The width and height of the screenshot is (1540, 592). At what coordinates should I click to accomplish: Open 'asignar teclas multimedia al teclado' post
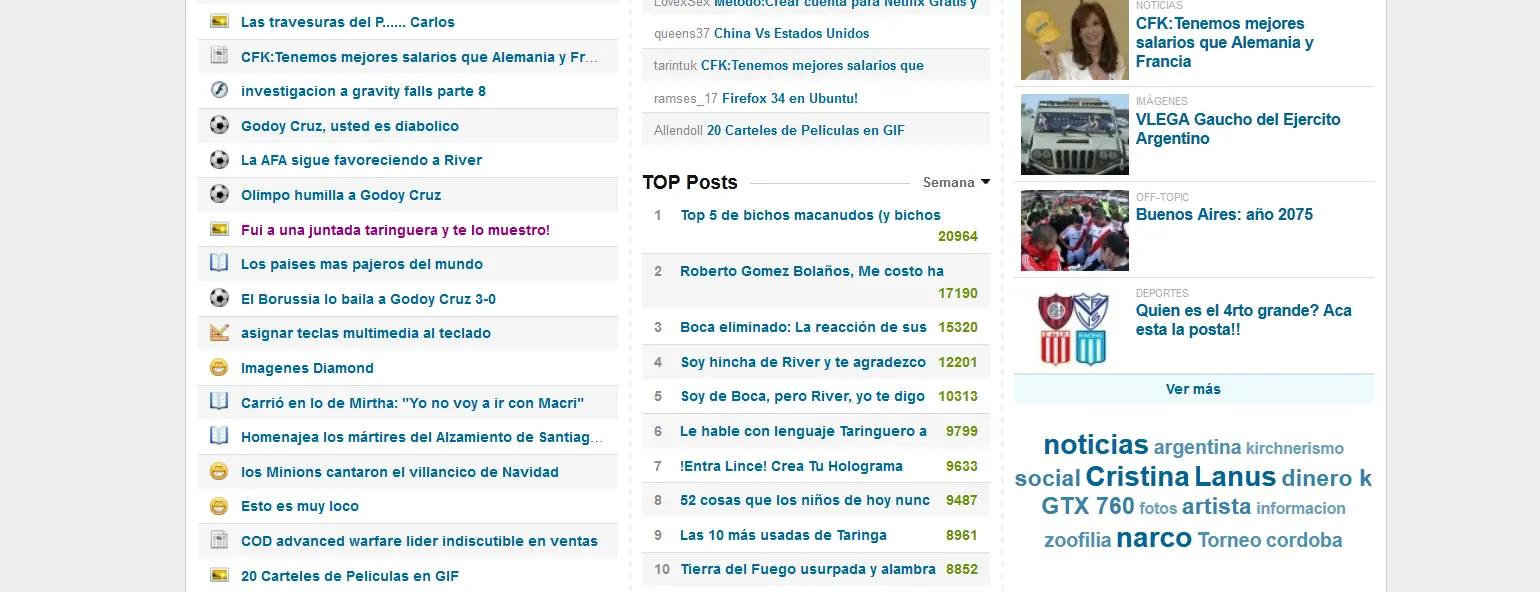click(x=366, y=333)
